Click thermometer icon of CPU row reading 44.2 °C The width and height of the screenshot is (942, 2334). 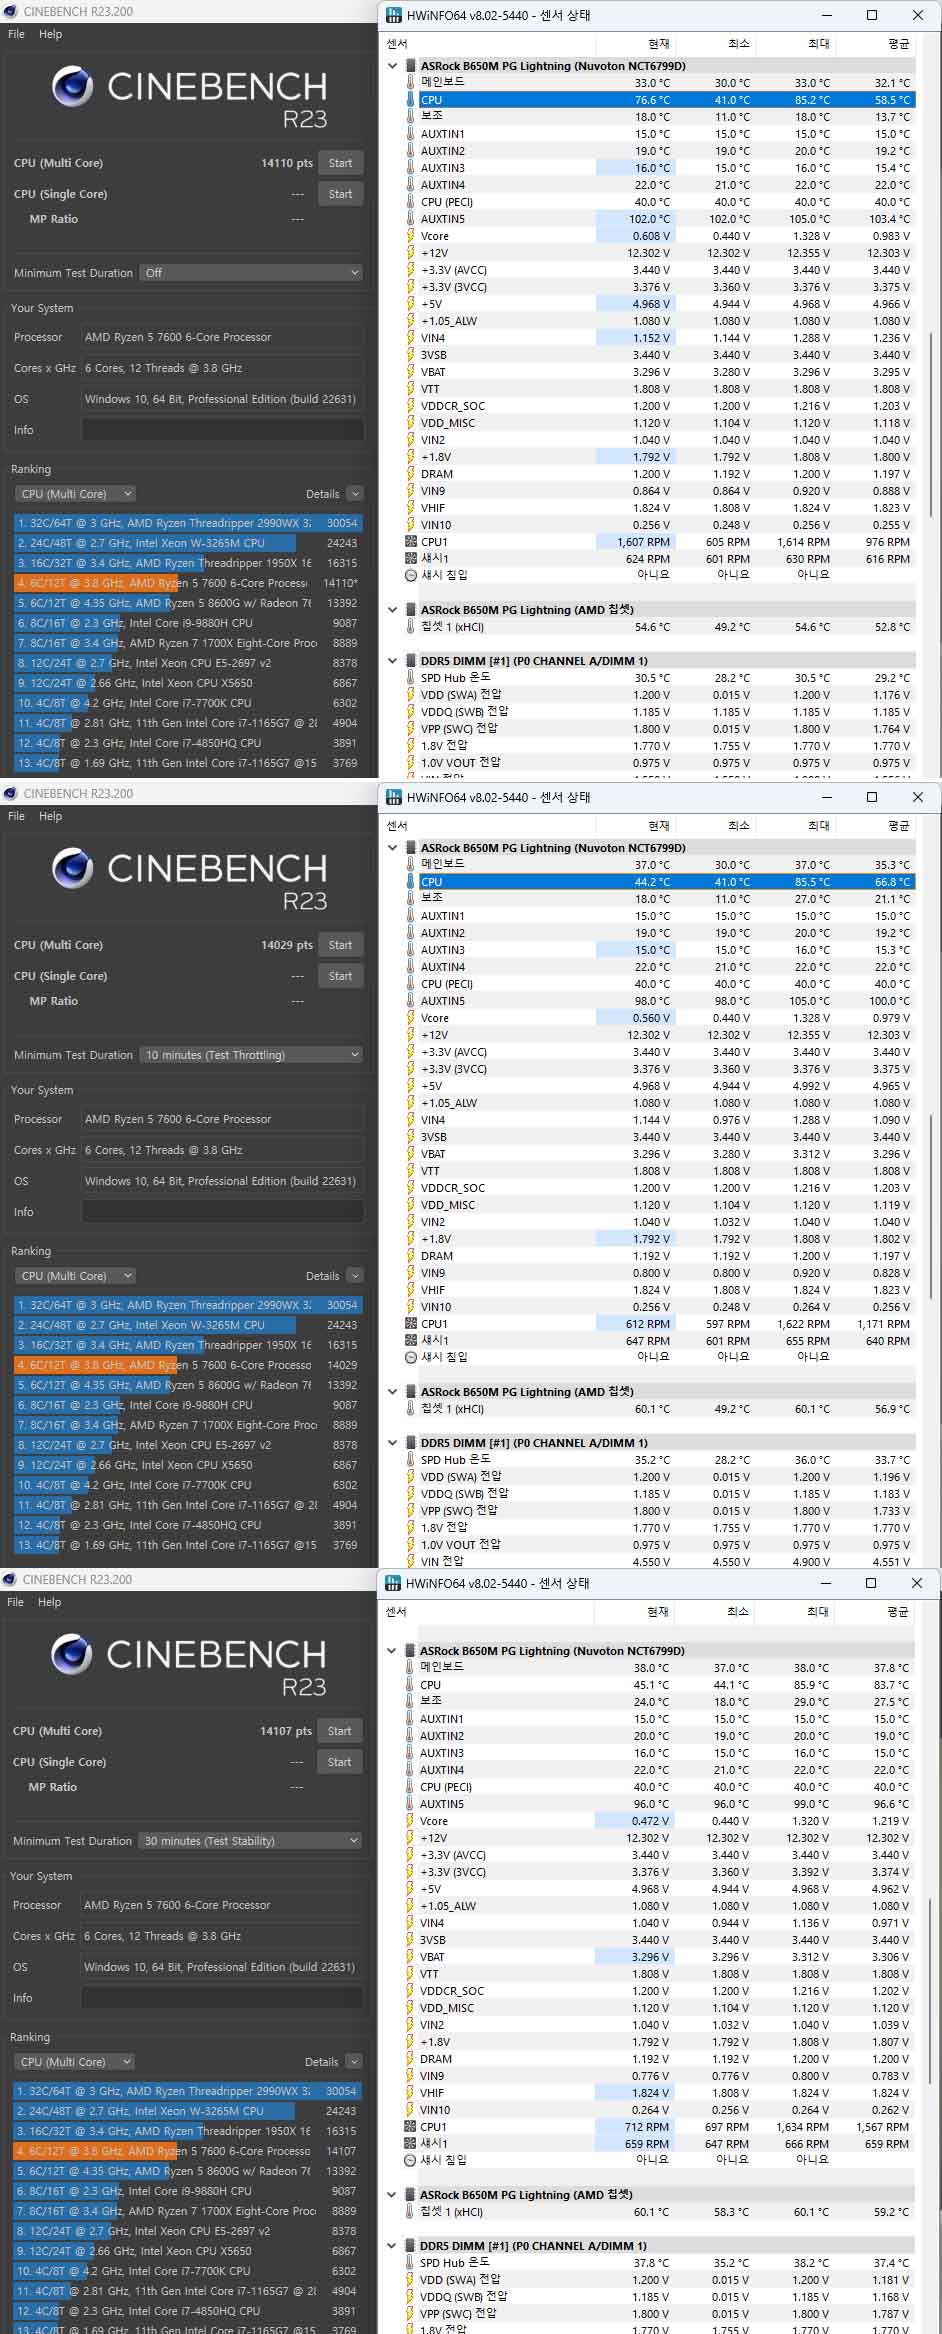(x=410, y=882)
